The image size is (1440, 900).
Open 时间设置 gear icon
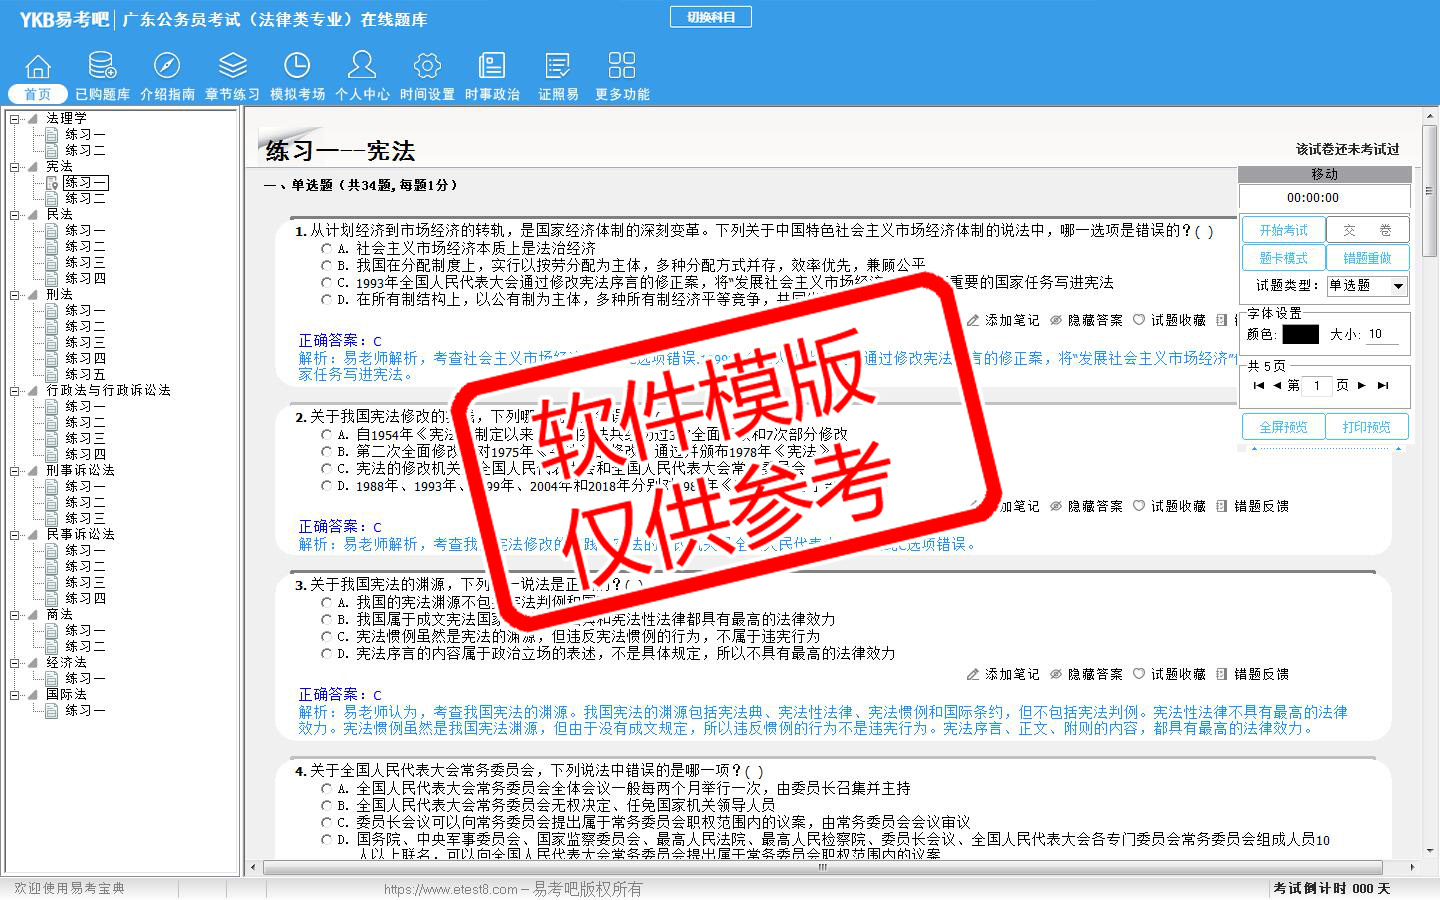(x=427, y=66)
